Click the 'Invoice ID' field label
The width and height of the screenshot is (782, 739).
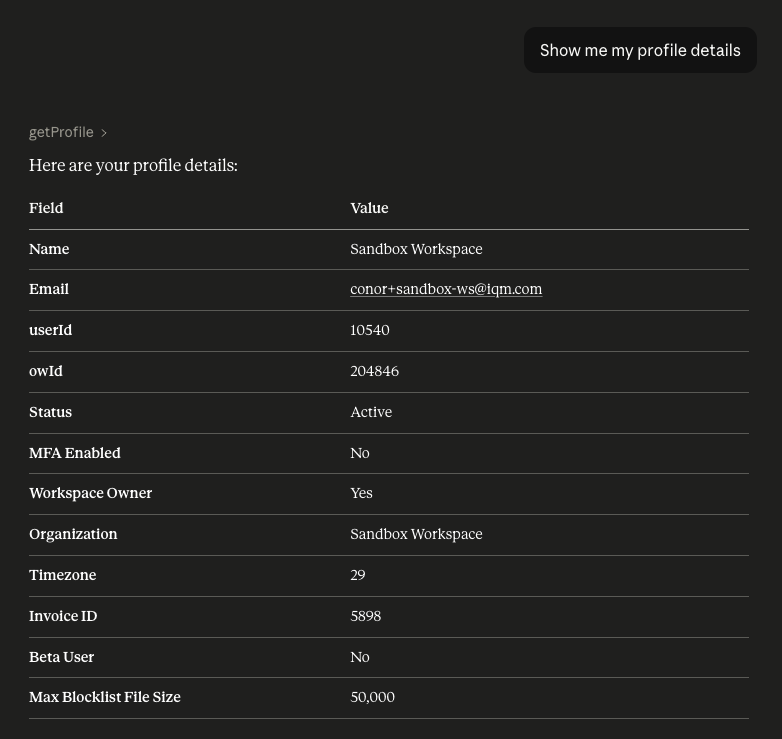point(63,616)
